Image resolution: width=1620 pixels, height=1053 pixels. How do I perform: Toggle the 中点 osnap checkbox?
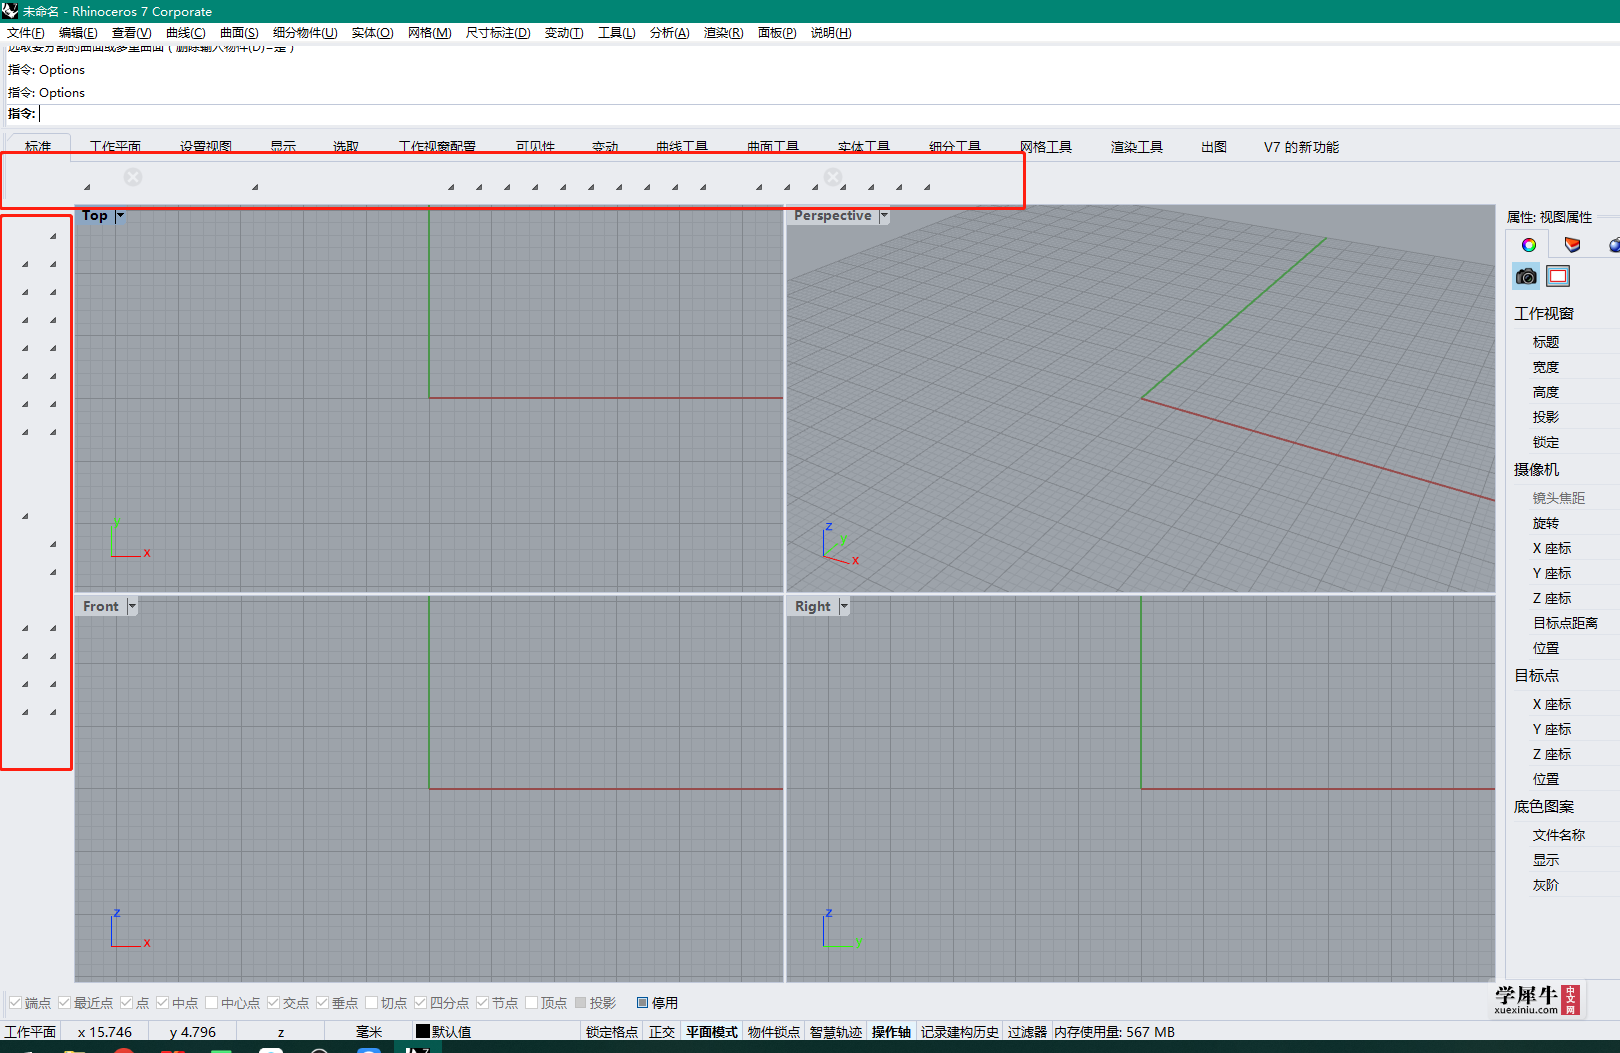[x=162, y=1002]
